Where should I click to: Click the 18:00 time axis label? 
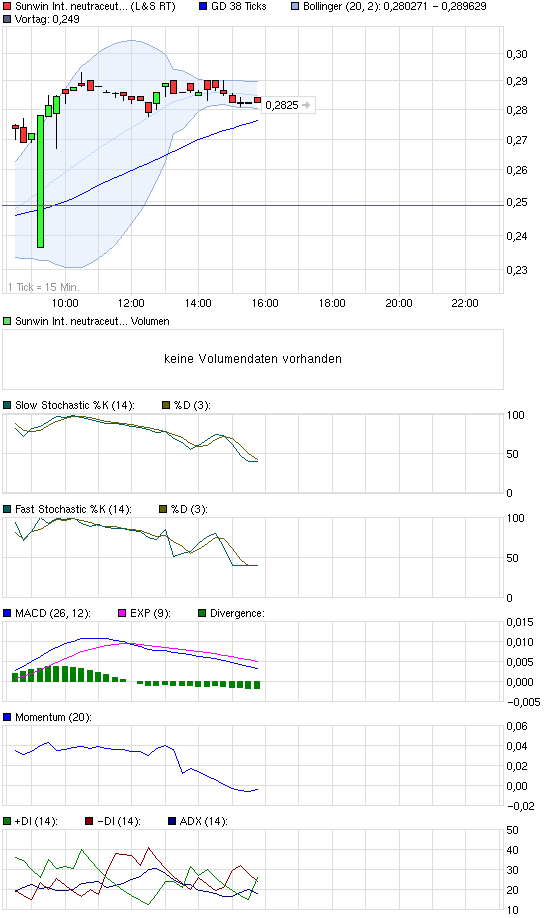pos(332,303)
